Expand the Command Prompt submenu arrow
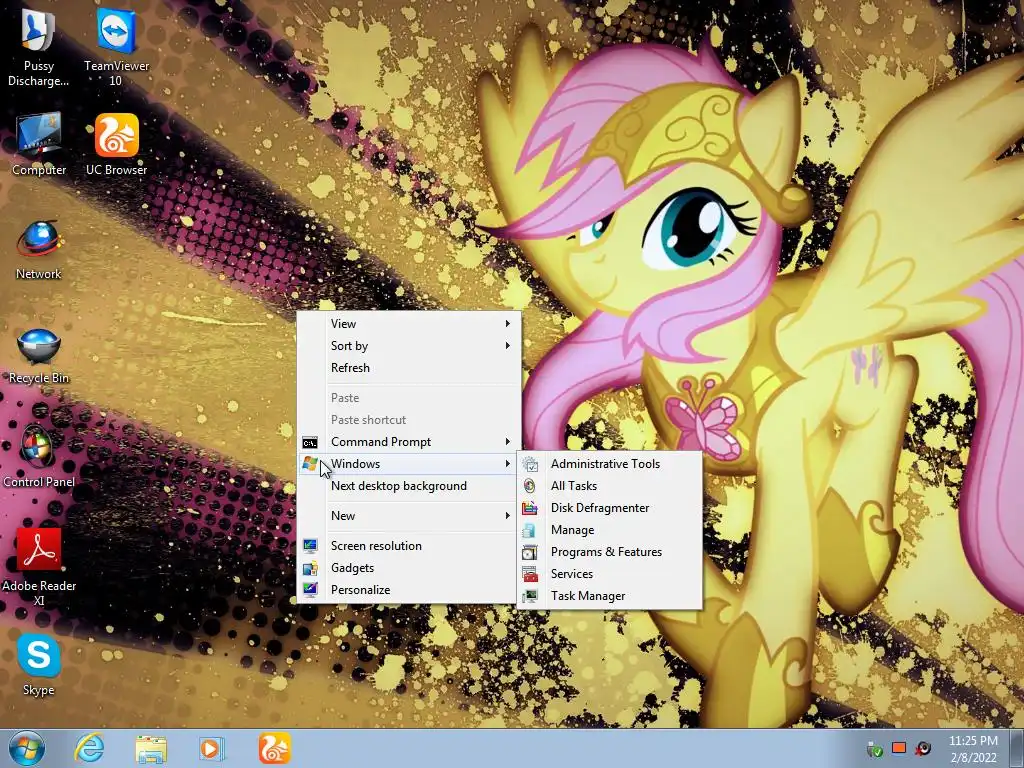 click(x=507, y=442)
